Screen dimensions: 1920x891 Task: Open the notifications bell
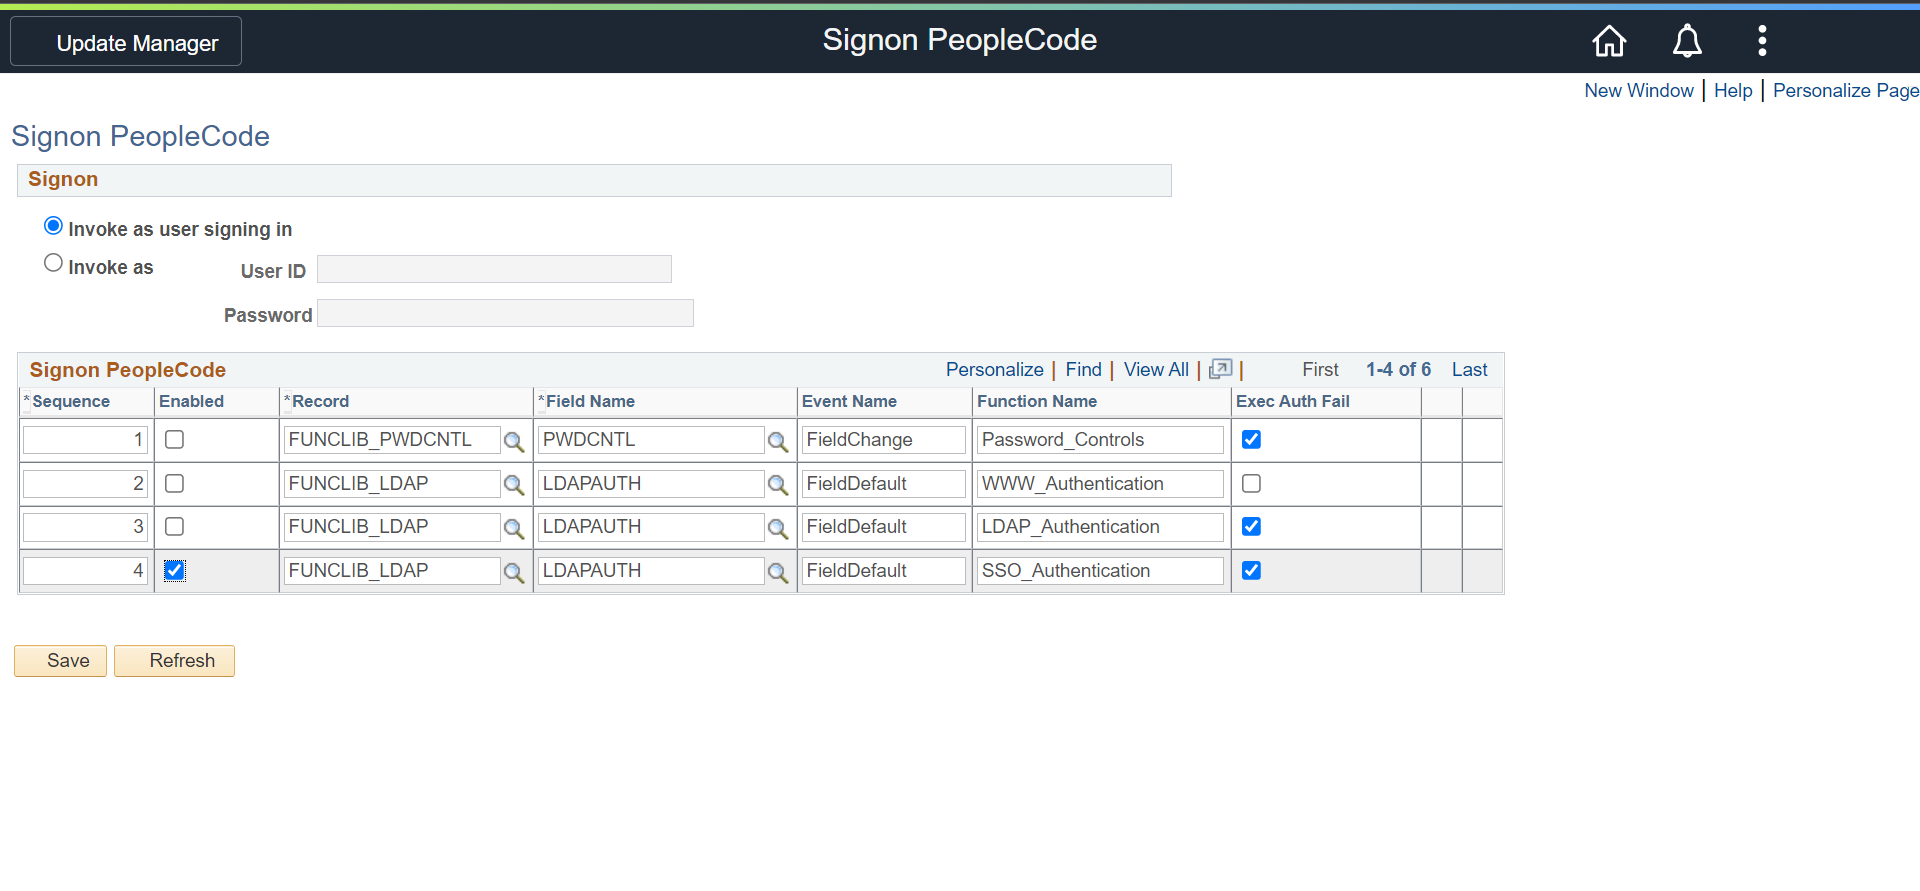[1687, 41]
